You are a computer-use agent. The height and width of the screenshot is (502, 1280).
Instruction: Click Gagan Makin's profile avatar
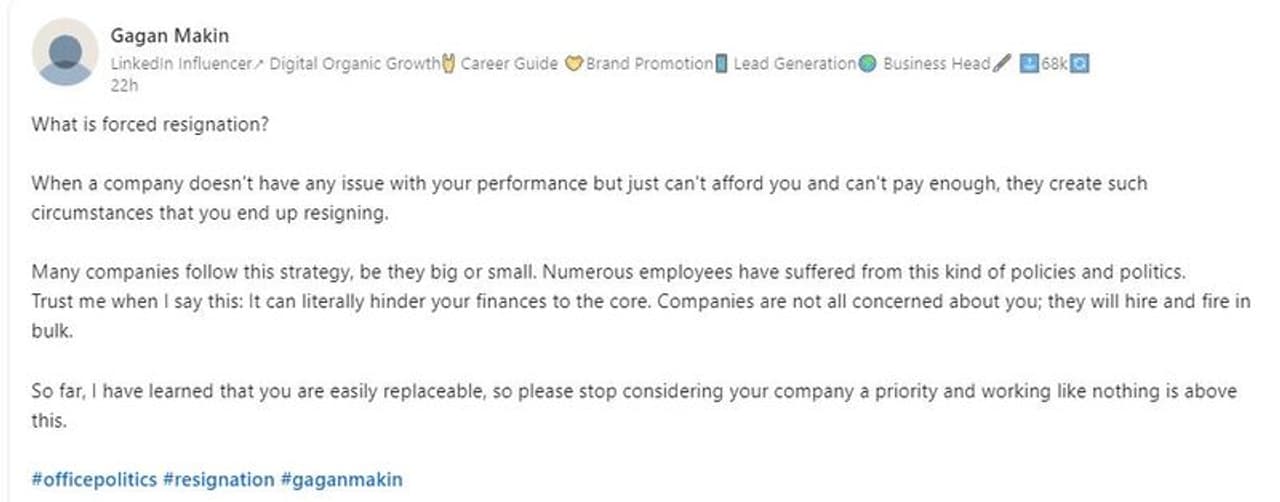tap(65, 52)
